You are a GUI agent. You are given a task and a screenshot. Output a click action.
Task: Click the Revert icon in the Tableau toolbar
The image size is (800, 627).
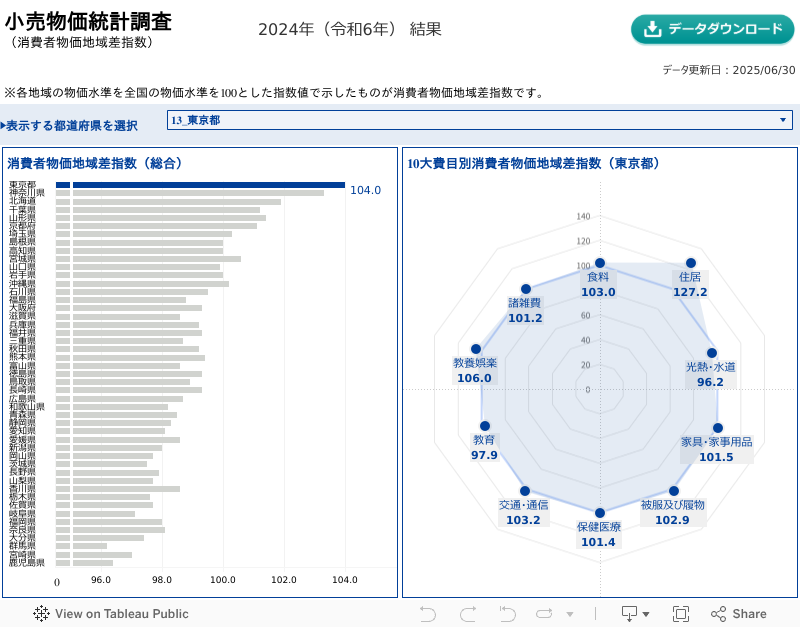tap(507, 614)
